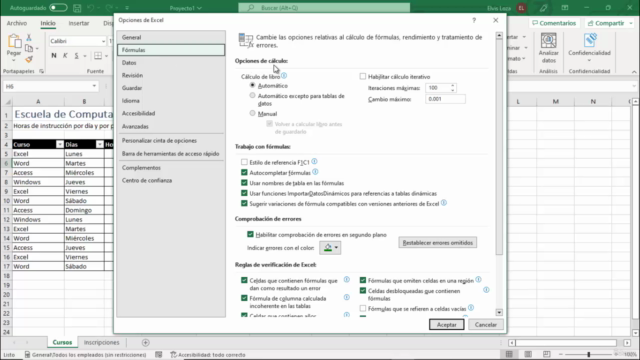640x360 pixels.
Task: Uncheck Habilitar comprobación de errores en segundo plano
Action: coord(250,234)
